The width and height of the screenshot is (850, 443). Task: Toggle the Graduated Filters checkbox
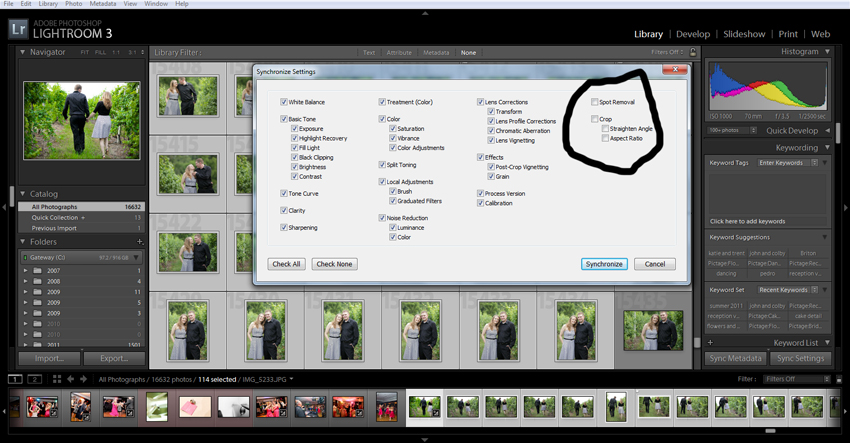pyautogui.click(x=392, y=201)
